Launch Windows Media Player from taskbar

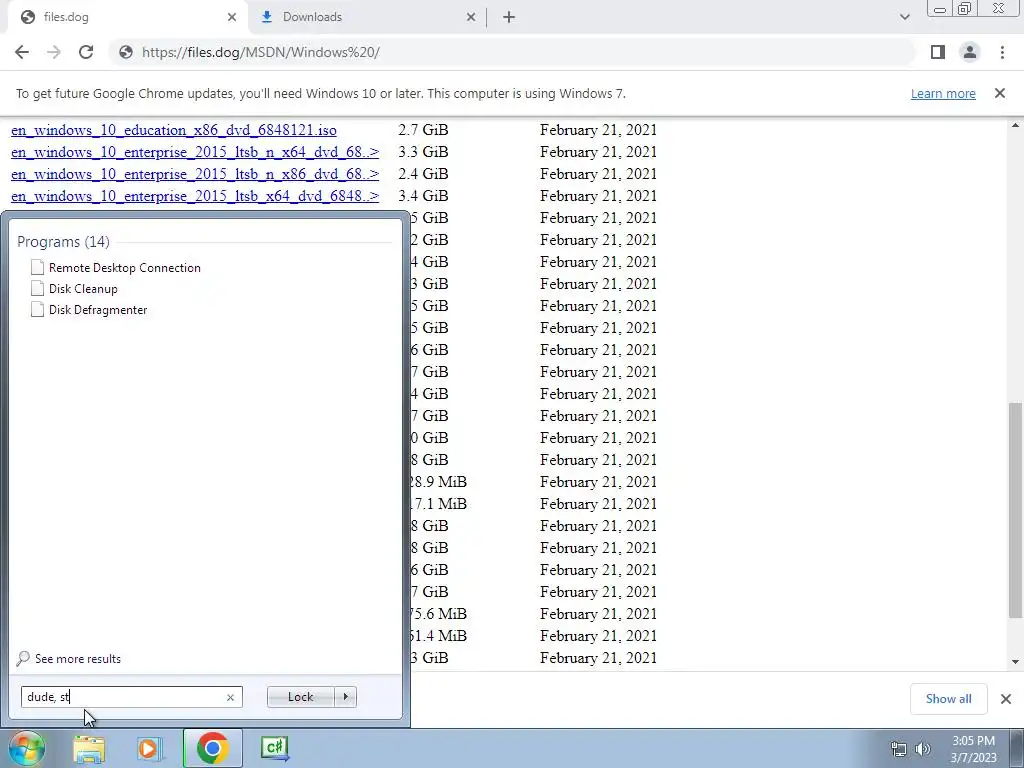(150, 748)
